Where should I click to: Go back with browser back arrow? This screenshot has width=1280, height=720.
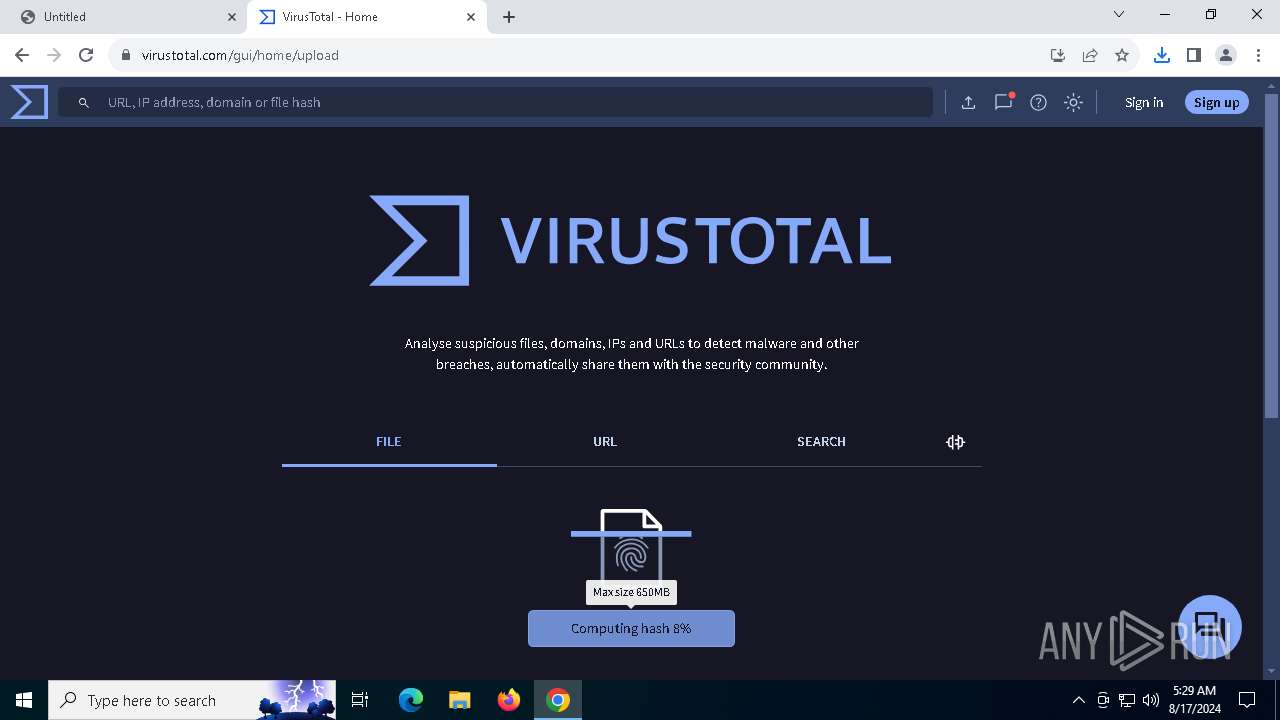pos(22,55)
